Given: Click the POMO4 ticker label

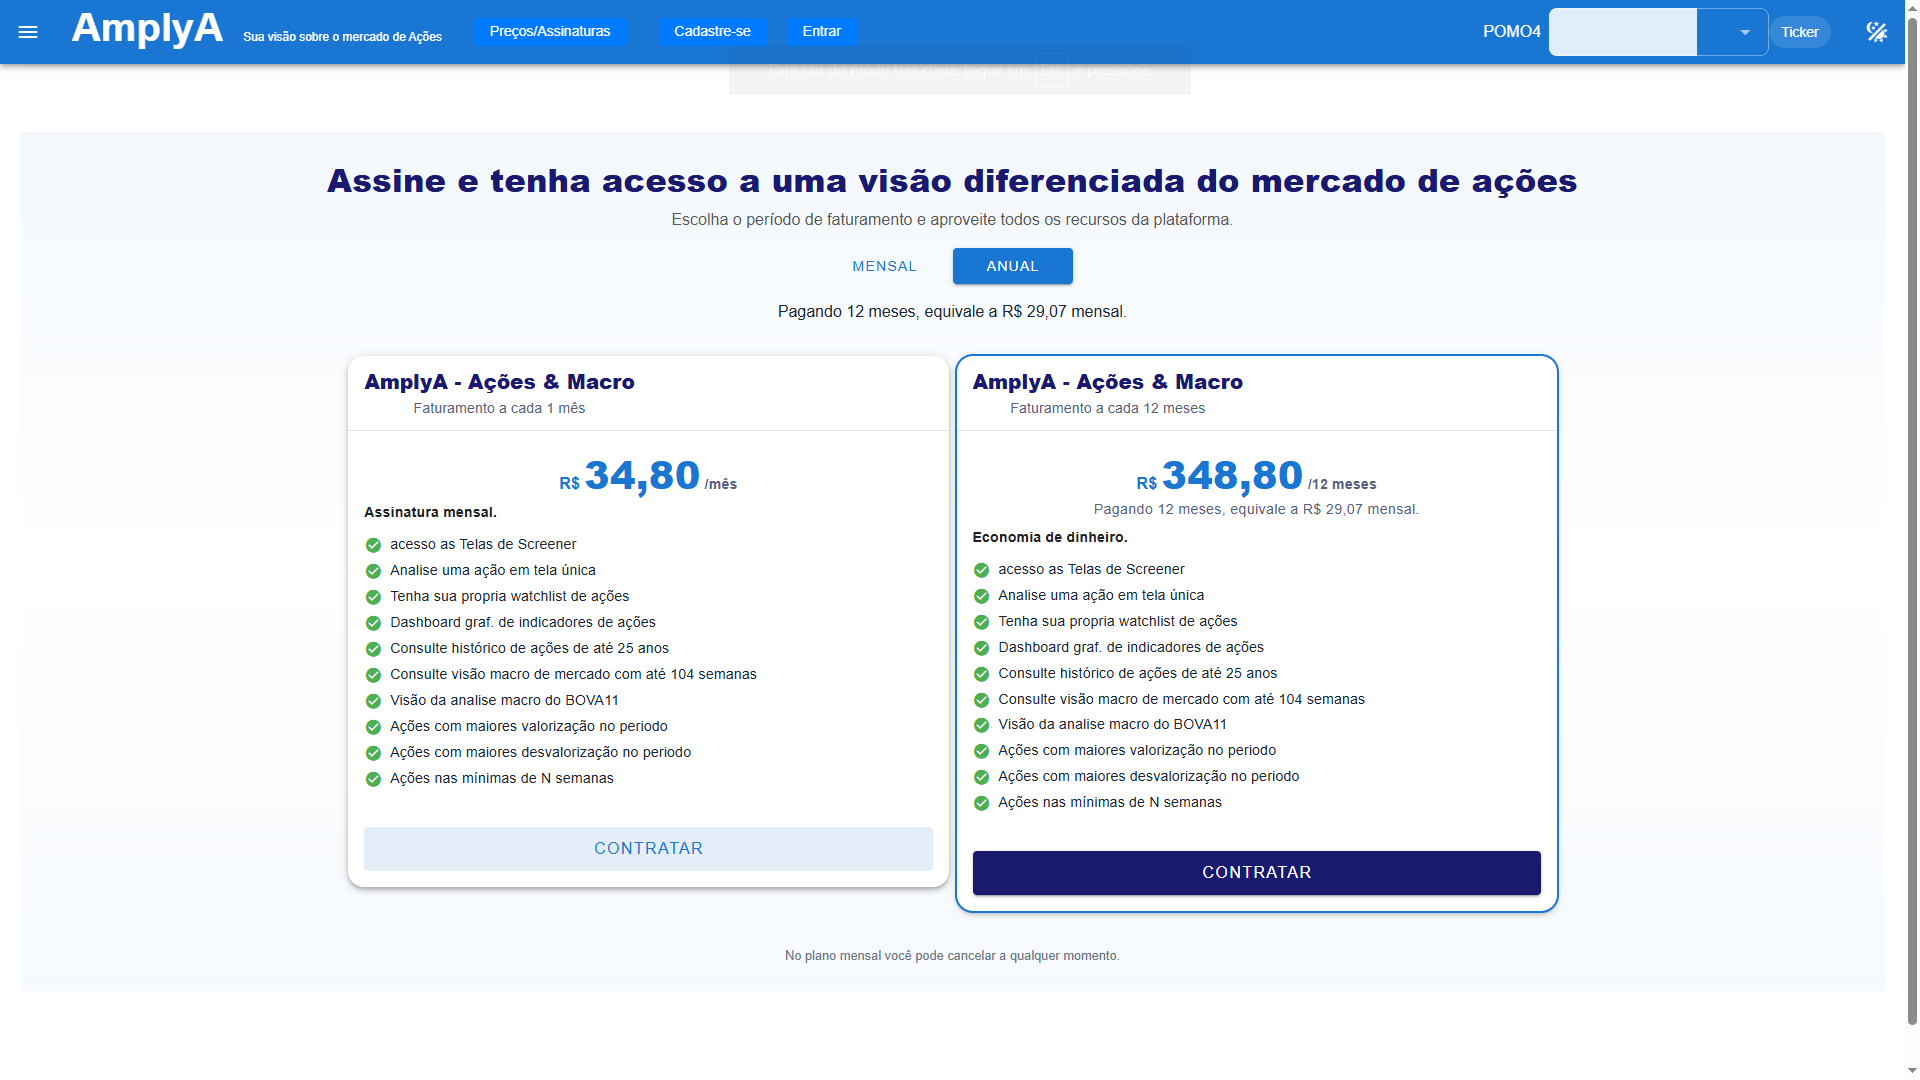Looking at the screenshot, I should click(1511, 32).
